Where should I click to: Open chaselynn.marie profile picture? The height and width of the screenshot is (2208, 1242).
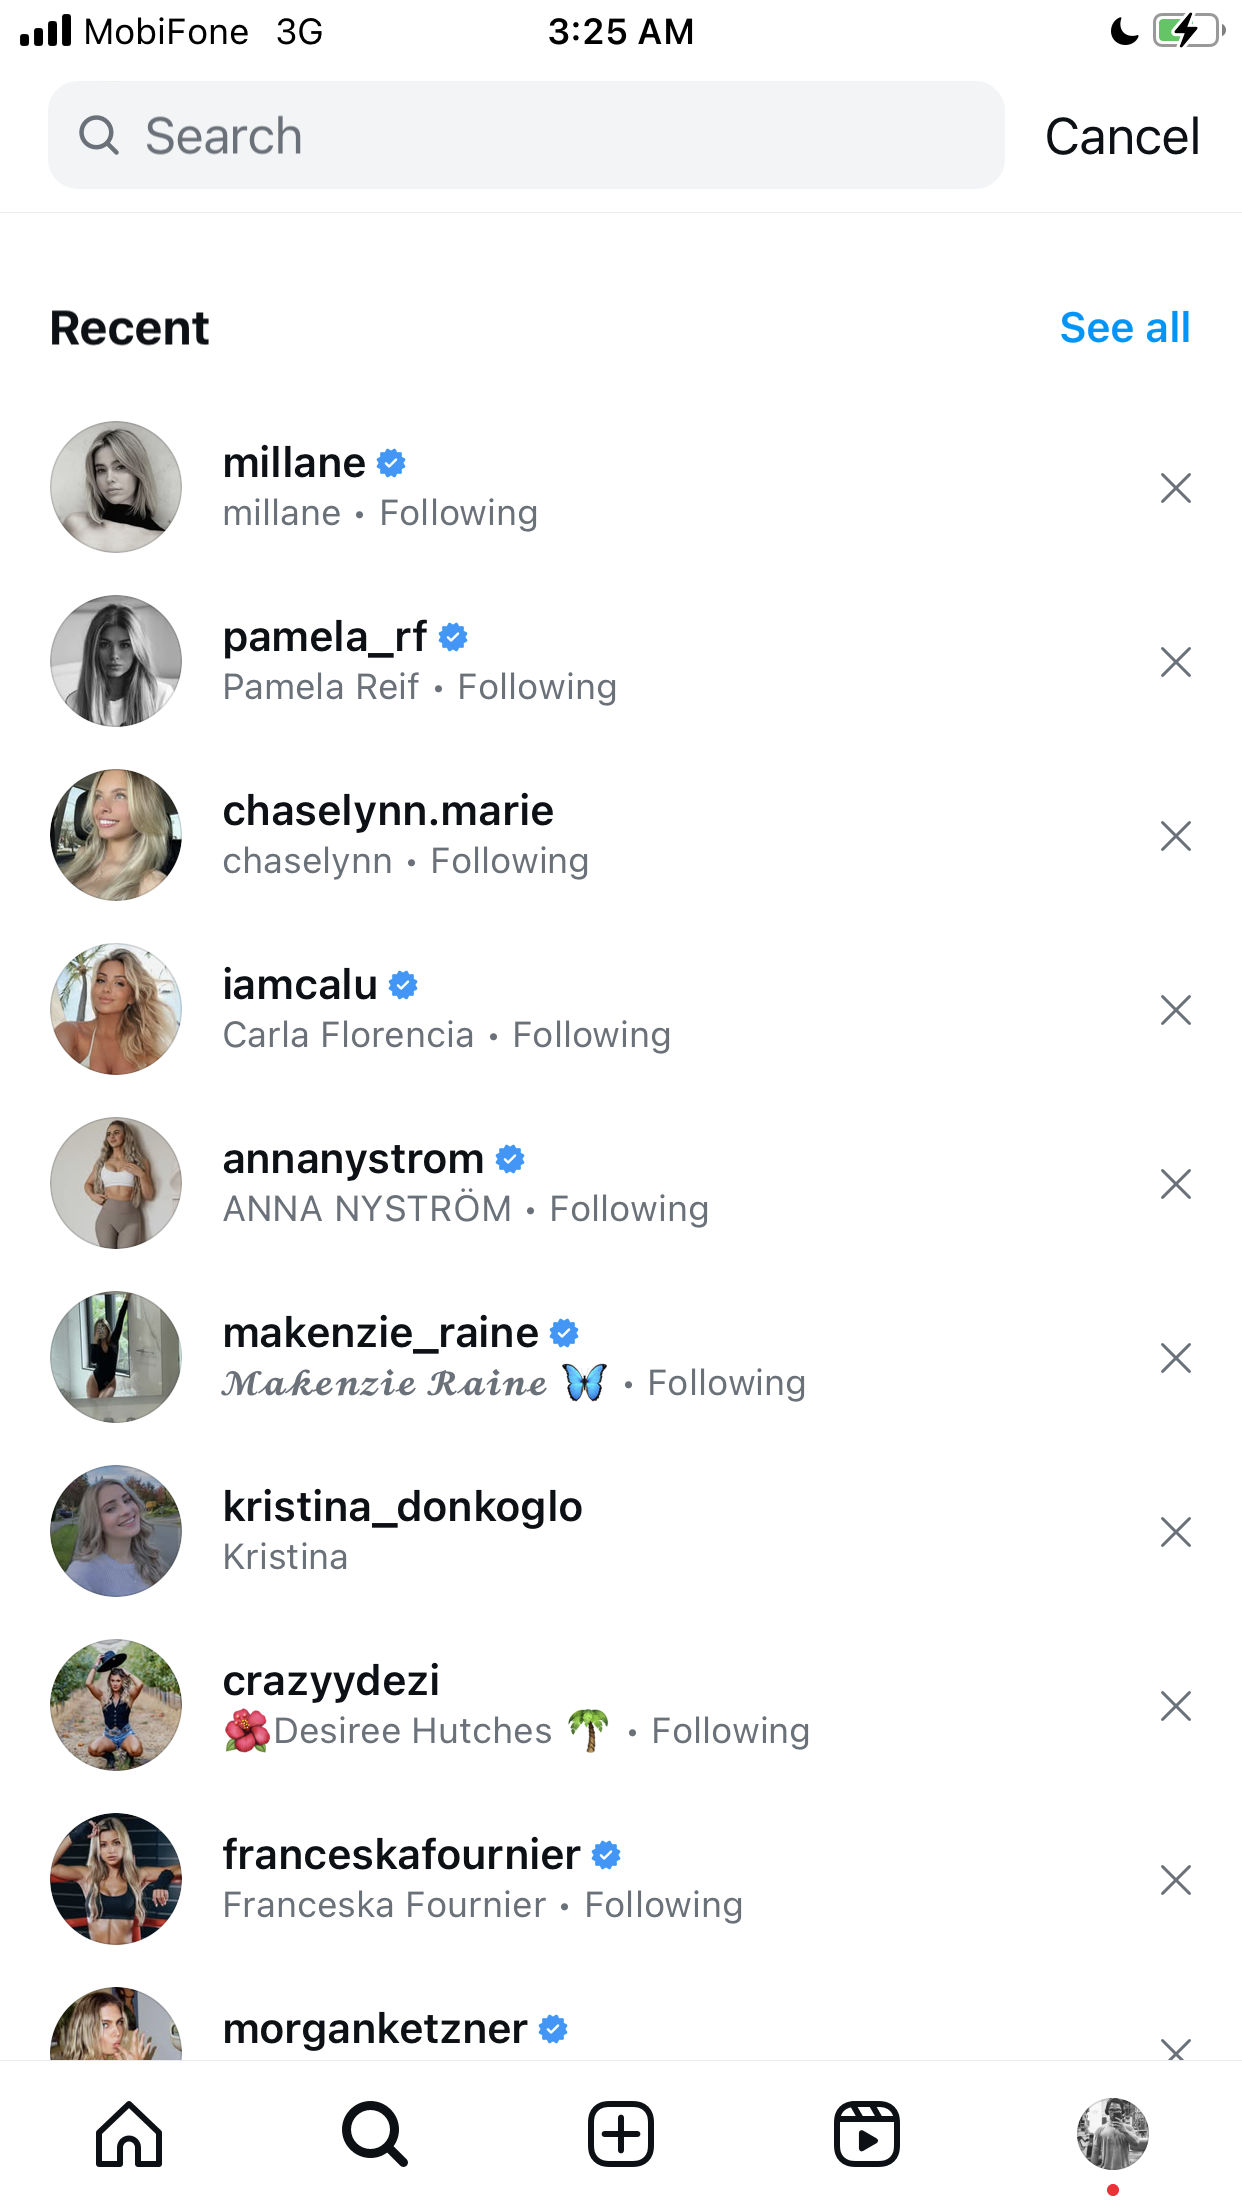click(116, 835)
